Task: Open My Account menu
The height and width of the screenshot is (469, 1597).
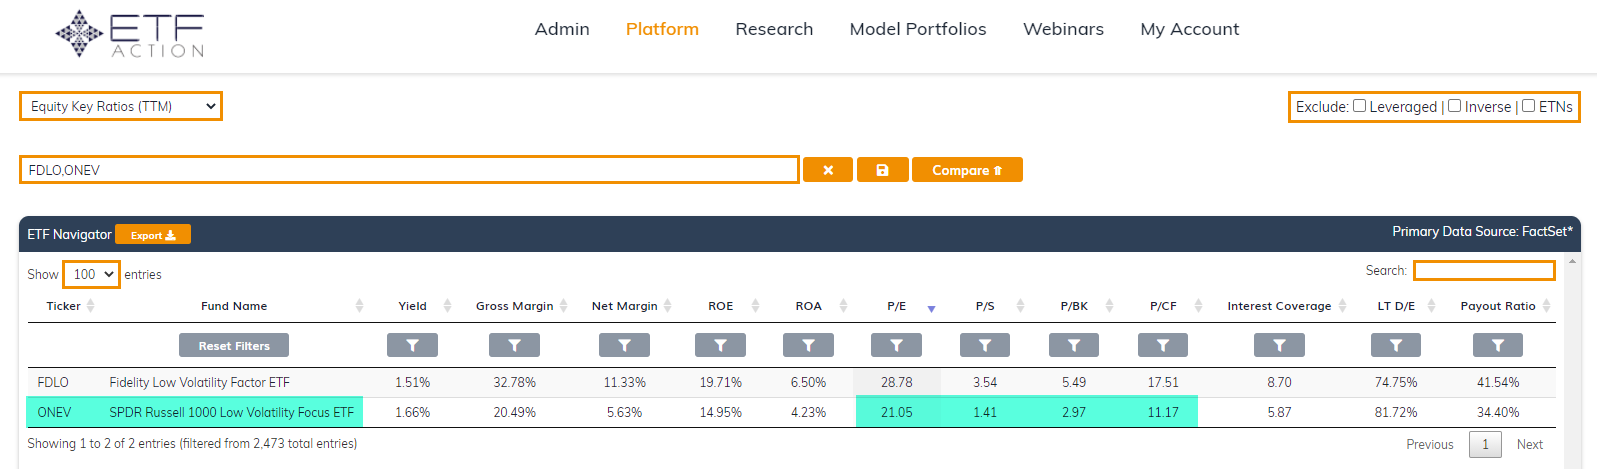Action: [1189, 29]
